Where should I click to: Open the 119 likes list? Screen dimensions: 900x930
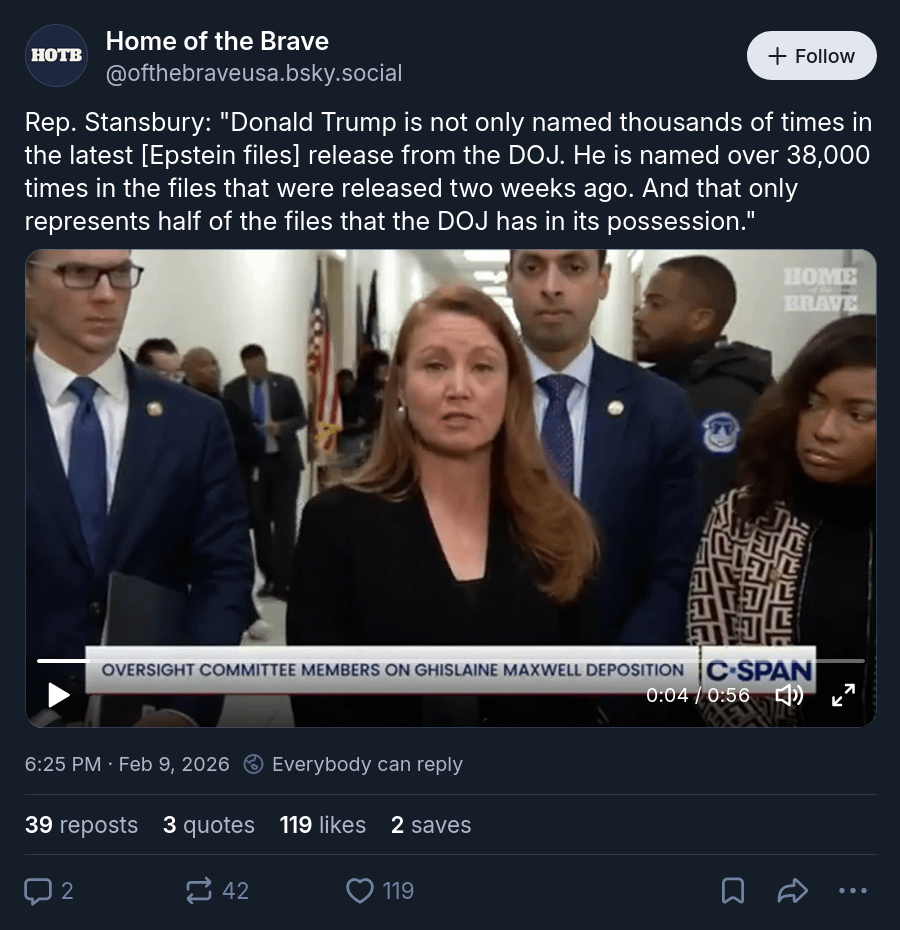(x=323, y=825)
